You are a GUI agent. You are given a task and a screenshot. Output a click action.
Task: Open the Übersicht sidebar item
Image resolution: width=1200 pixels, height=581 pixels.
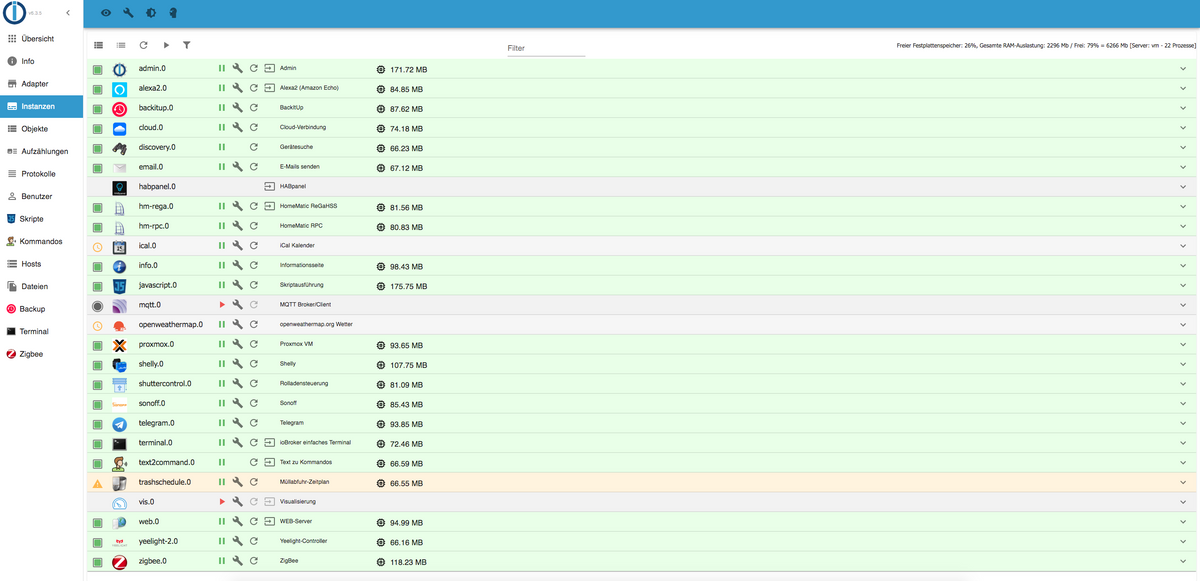42,39
